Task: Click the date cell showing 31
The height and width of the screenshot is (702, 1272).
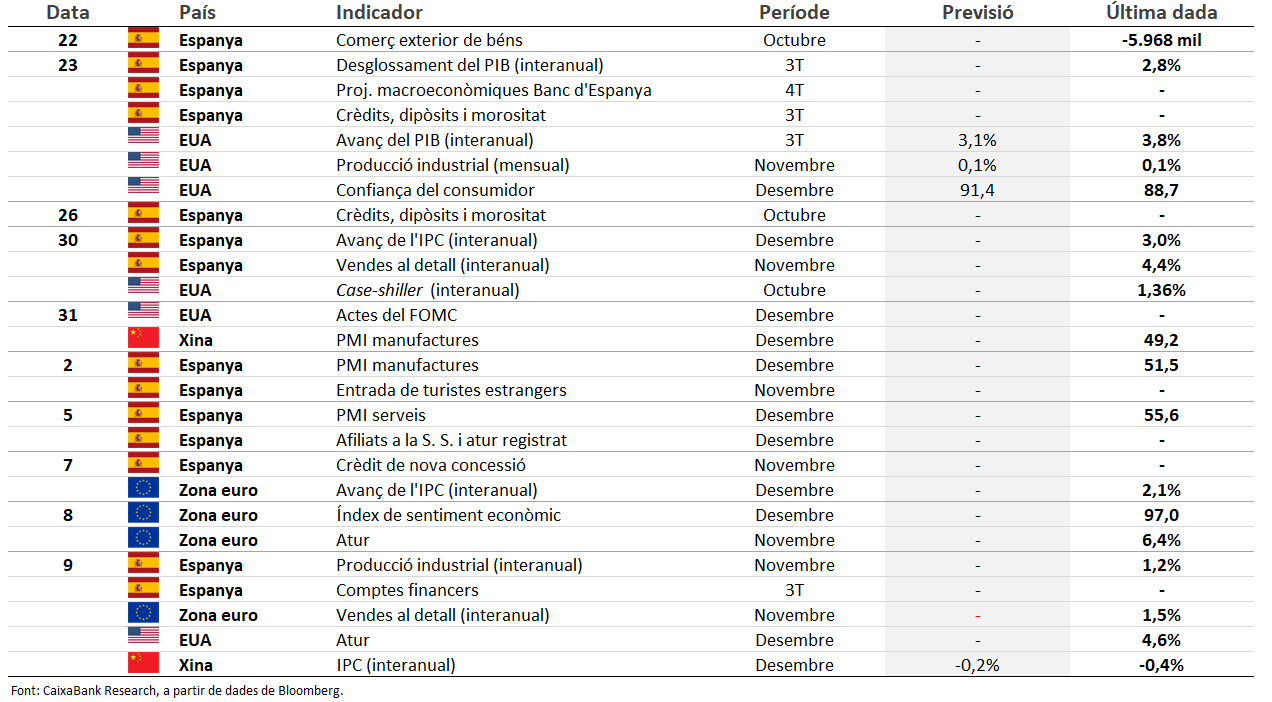Action: (x=68, y=315)
